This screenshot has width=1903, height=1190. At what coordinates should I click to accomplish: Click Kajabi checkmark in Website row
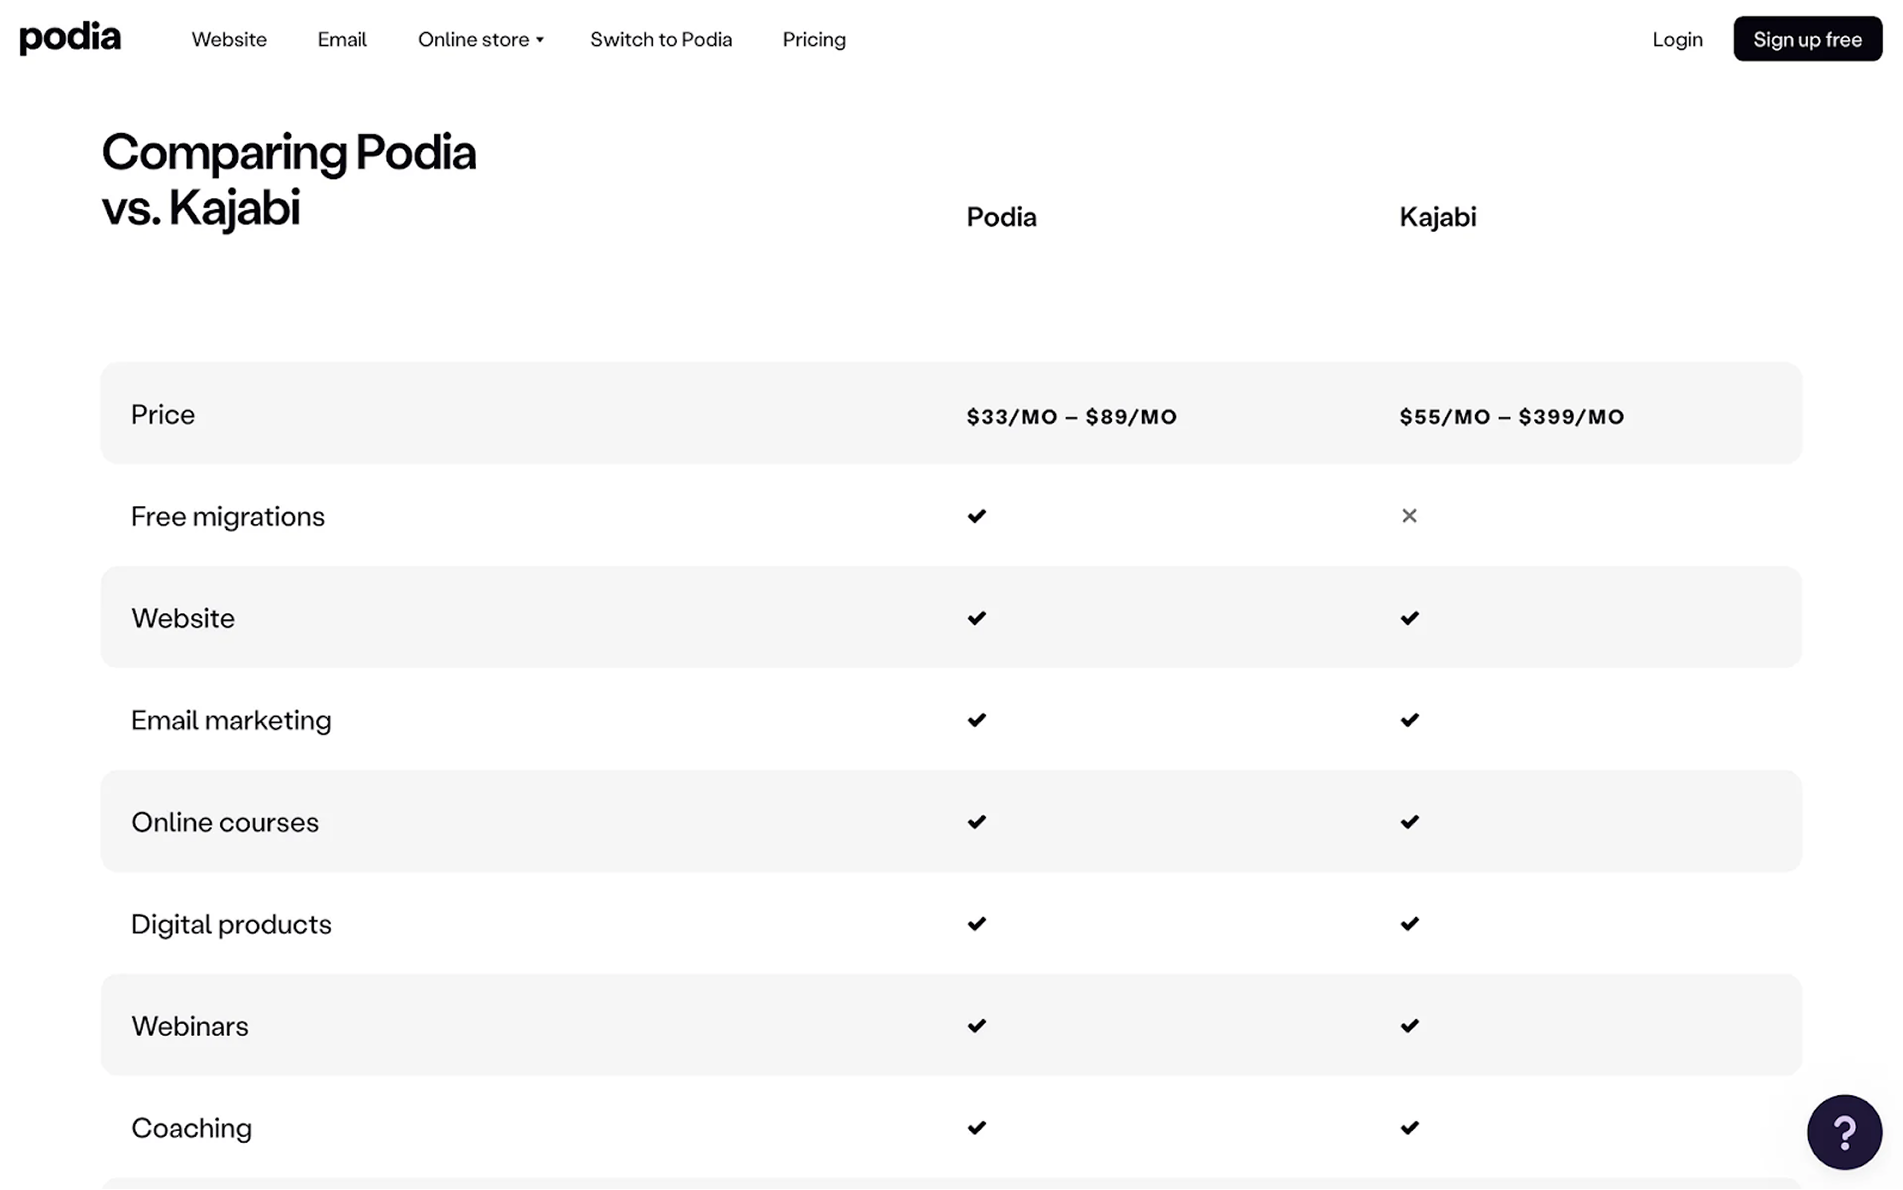[1410, 618]
